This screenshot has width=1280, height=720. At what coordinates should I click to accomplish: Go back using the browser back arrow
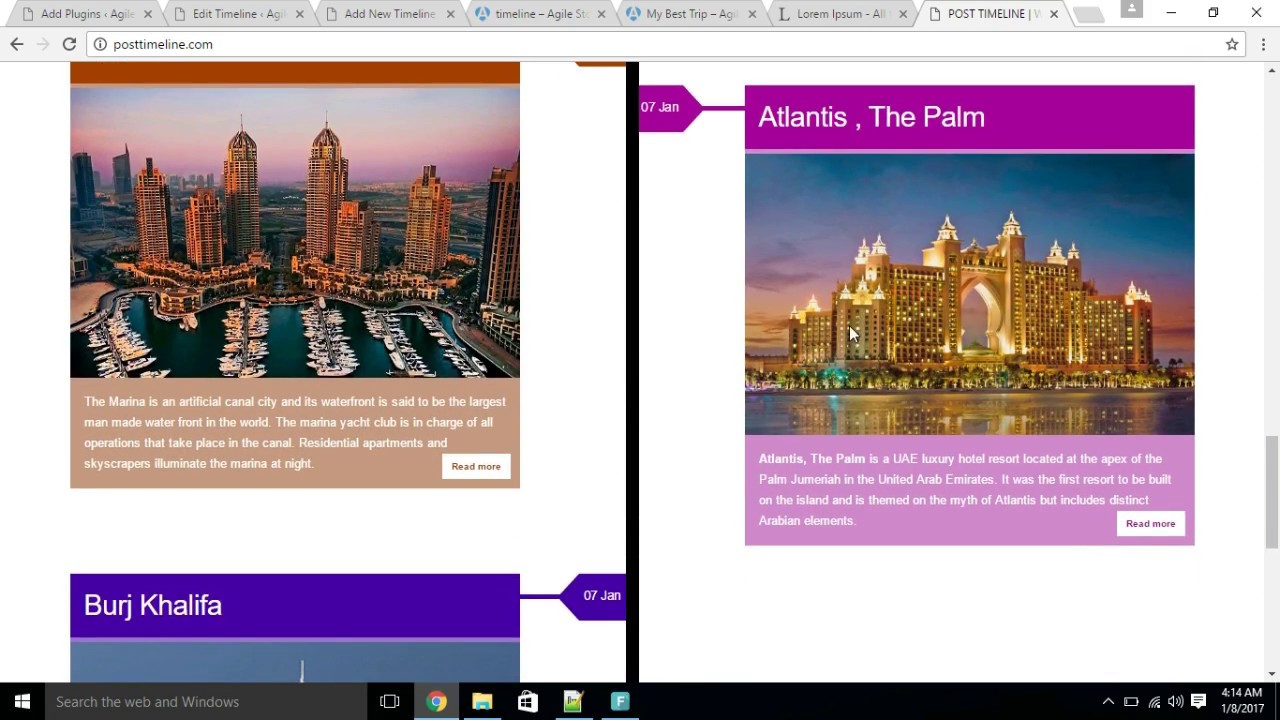coord(16,44)
